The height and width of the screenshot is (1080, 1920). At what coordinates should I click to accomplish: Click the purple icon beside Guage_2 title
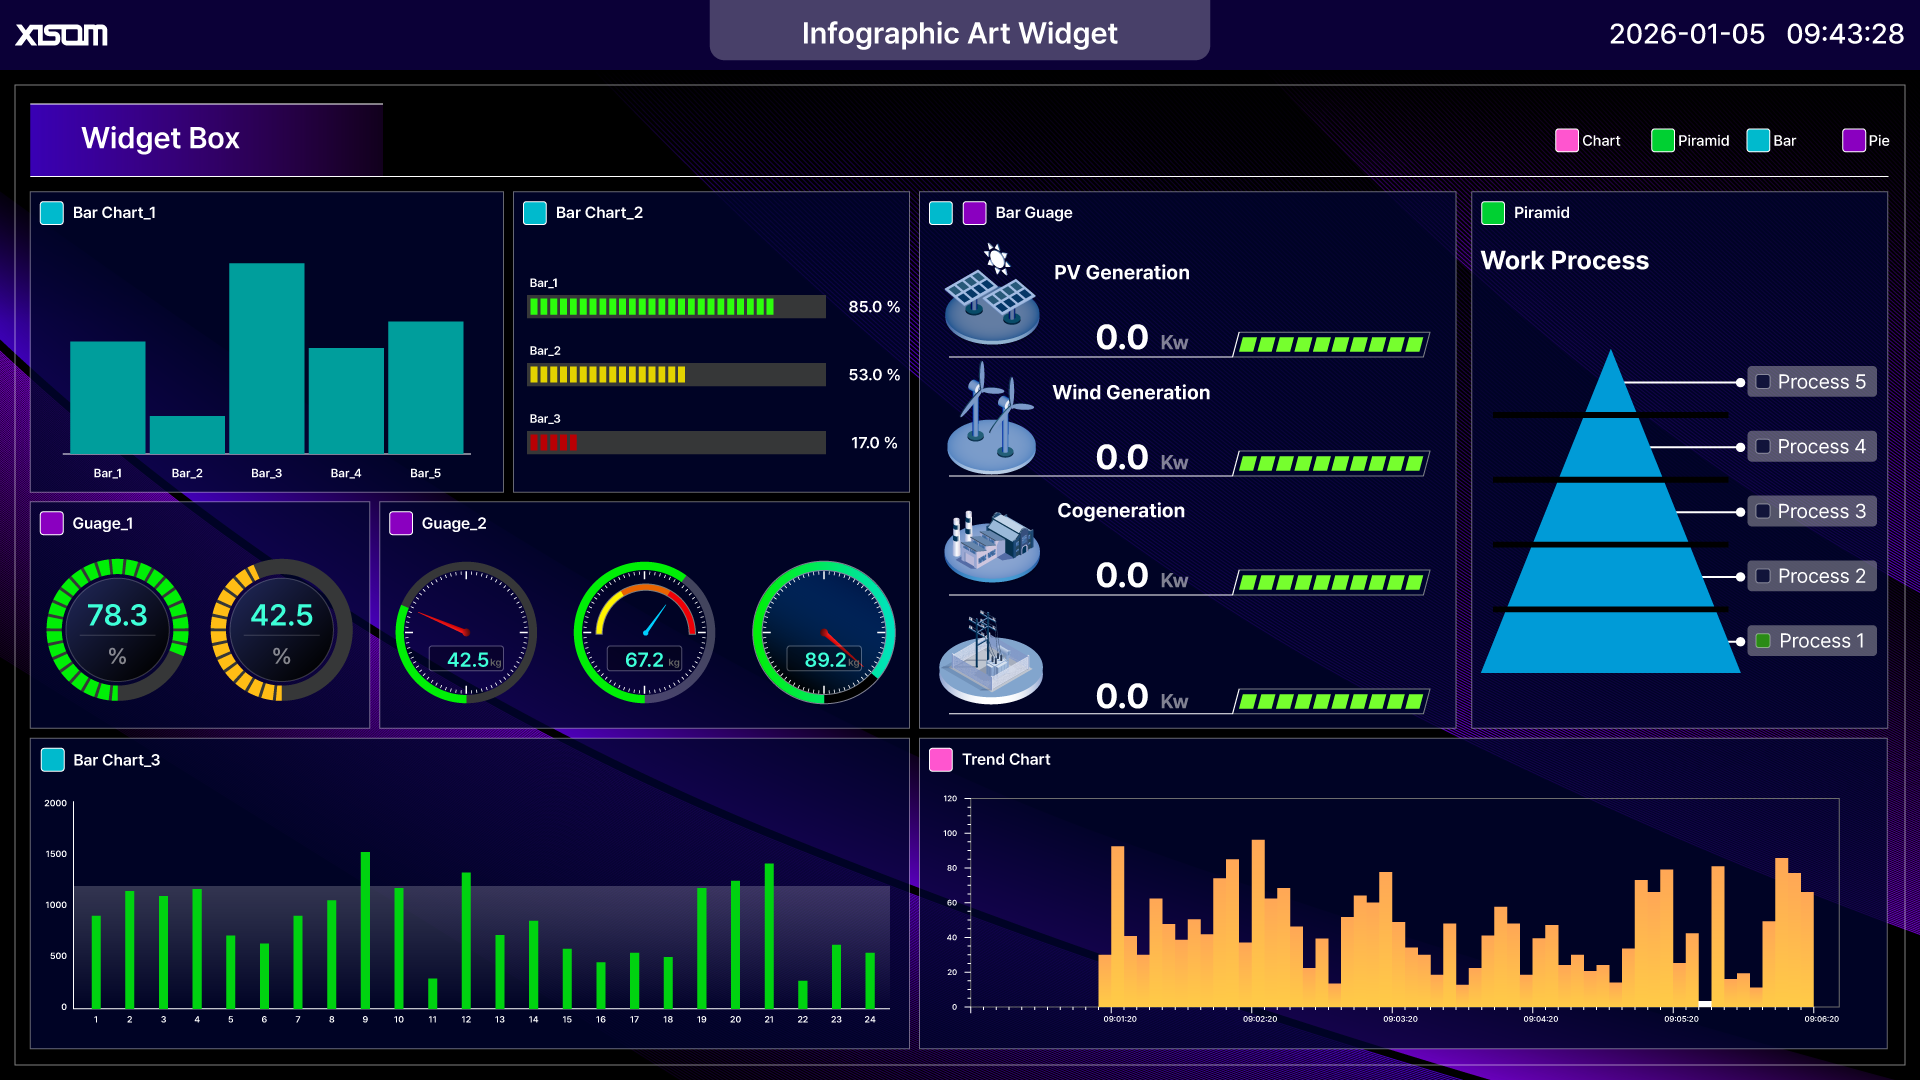(402, 523)
